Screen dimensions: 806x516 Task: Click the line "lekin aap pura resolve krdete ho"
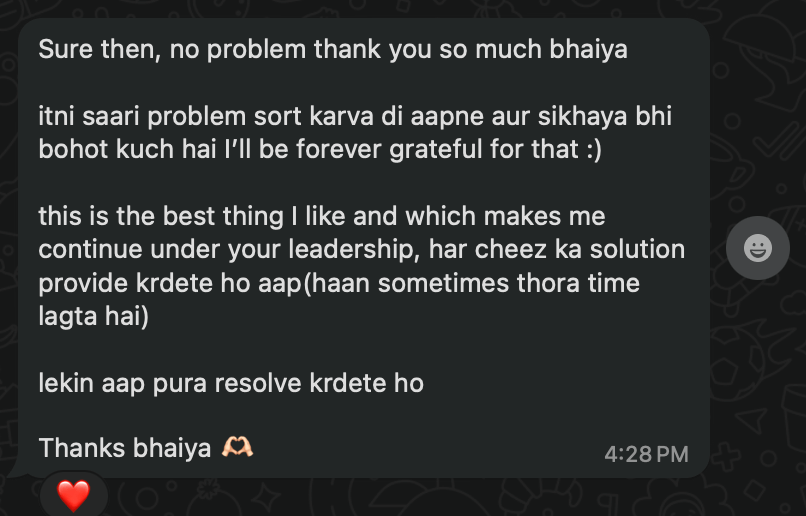click(231, 383)
